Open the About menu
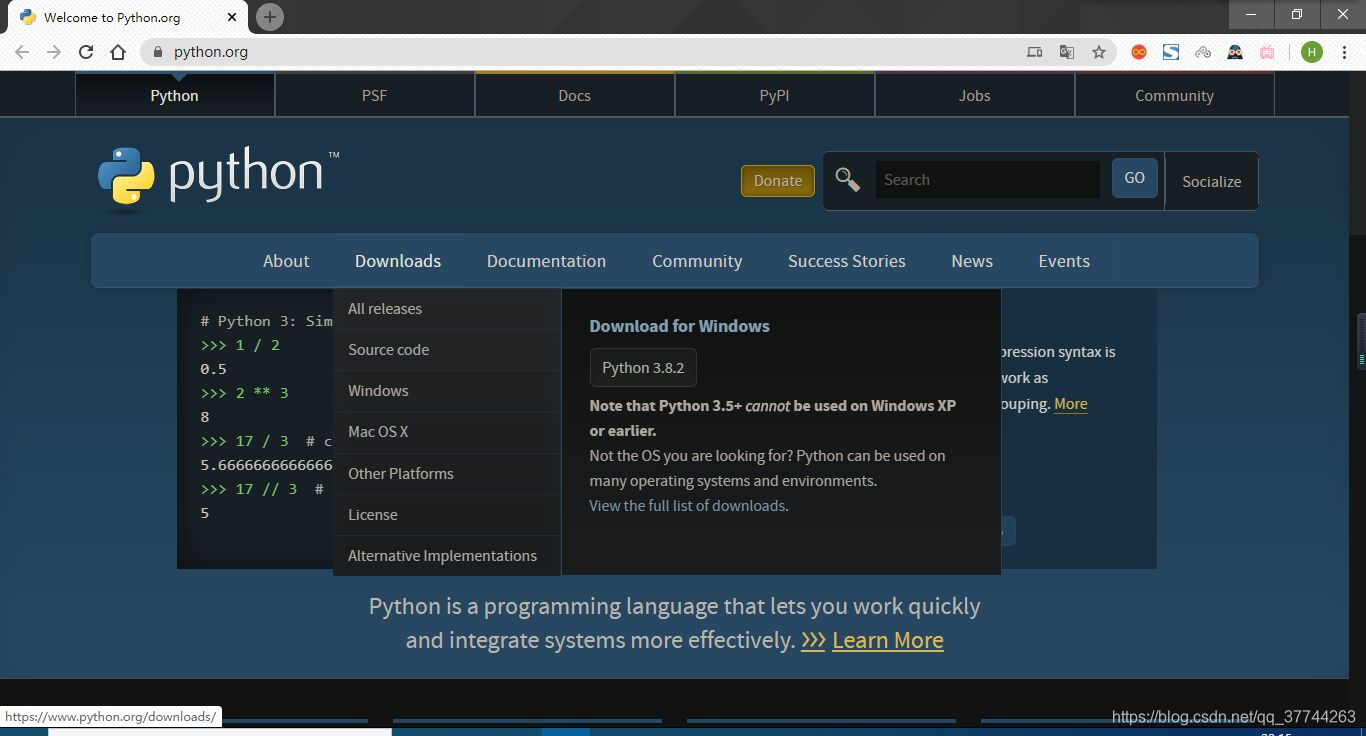1366x736 pixels. tap(286, 261)
